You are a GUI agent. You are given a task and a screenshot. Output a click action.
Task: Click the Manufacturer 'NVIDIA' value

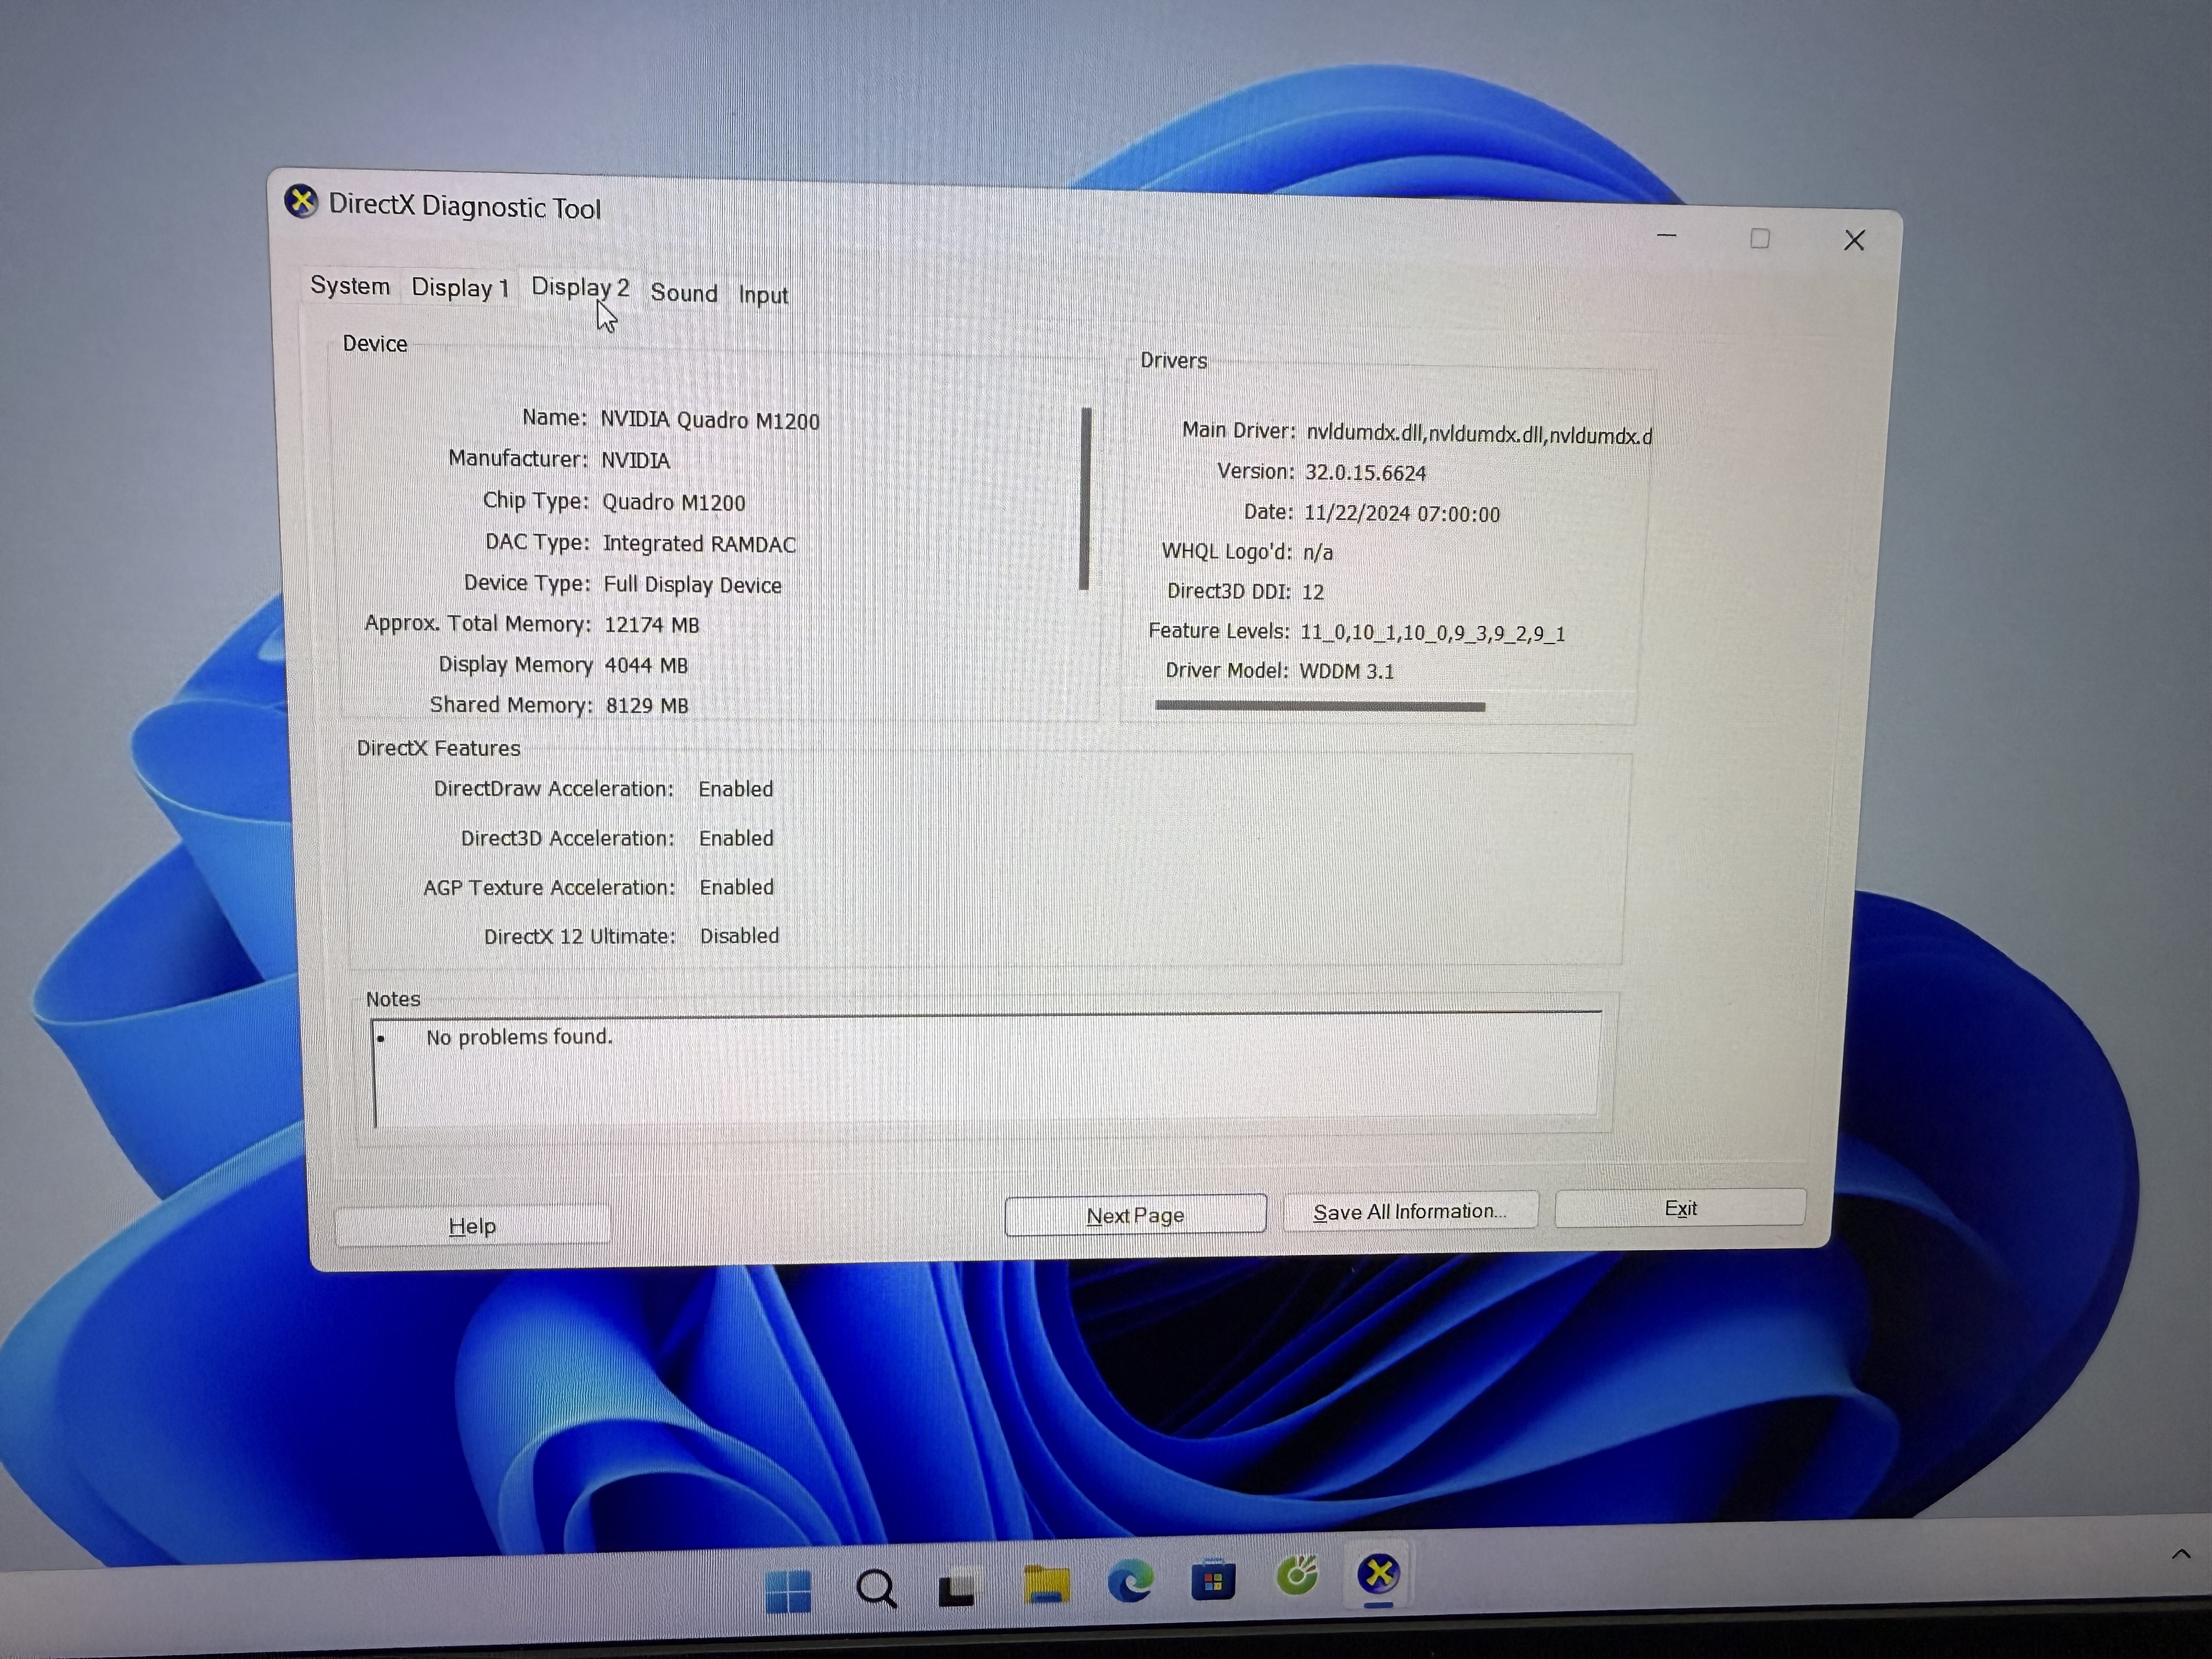(x=635, y=460)
